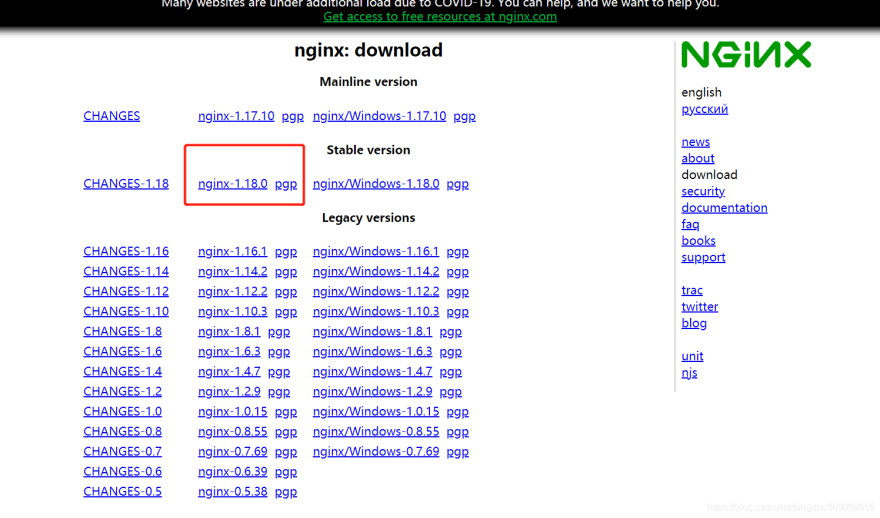
Task: Download nginx/Windows-1.16.1
Action: click(376, 251)
